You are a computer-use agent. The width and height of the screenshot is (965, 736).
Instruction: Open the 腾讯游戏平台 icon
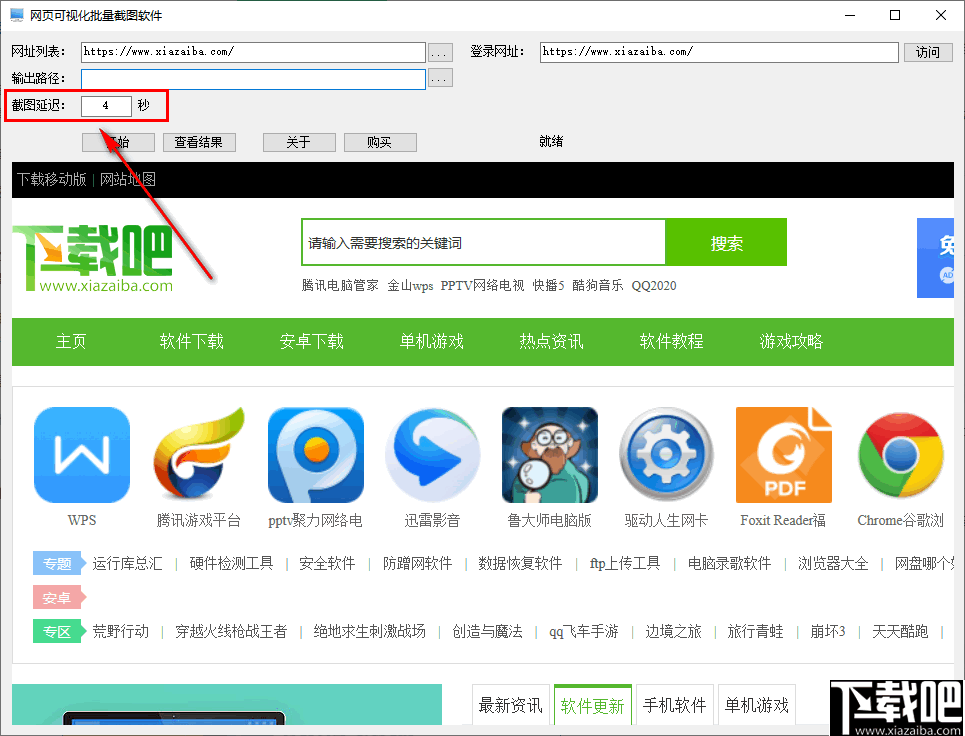click(198, 455)
